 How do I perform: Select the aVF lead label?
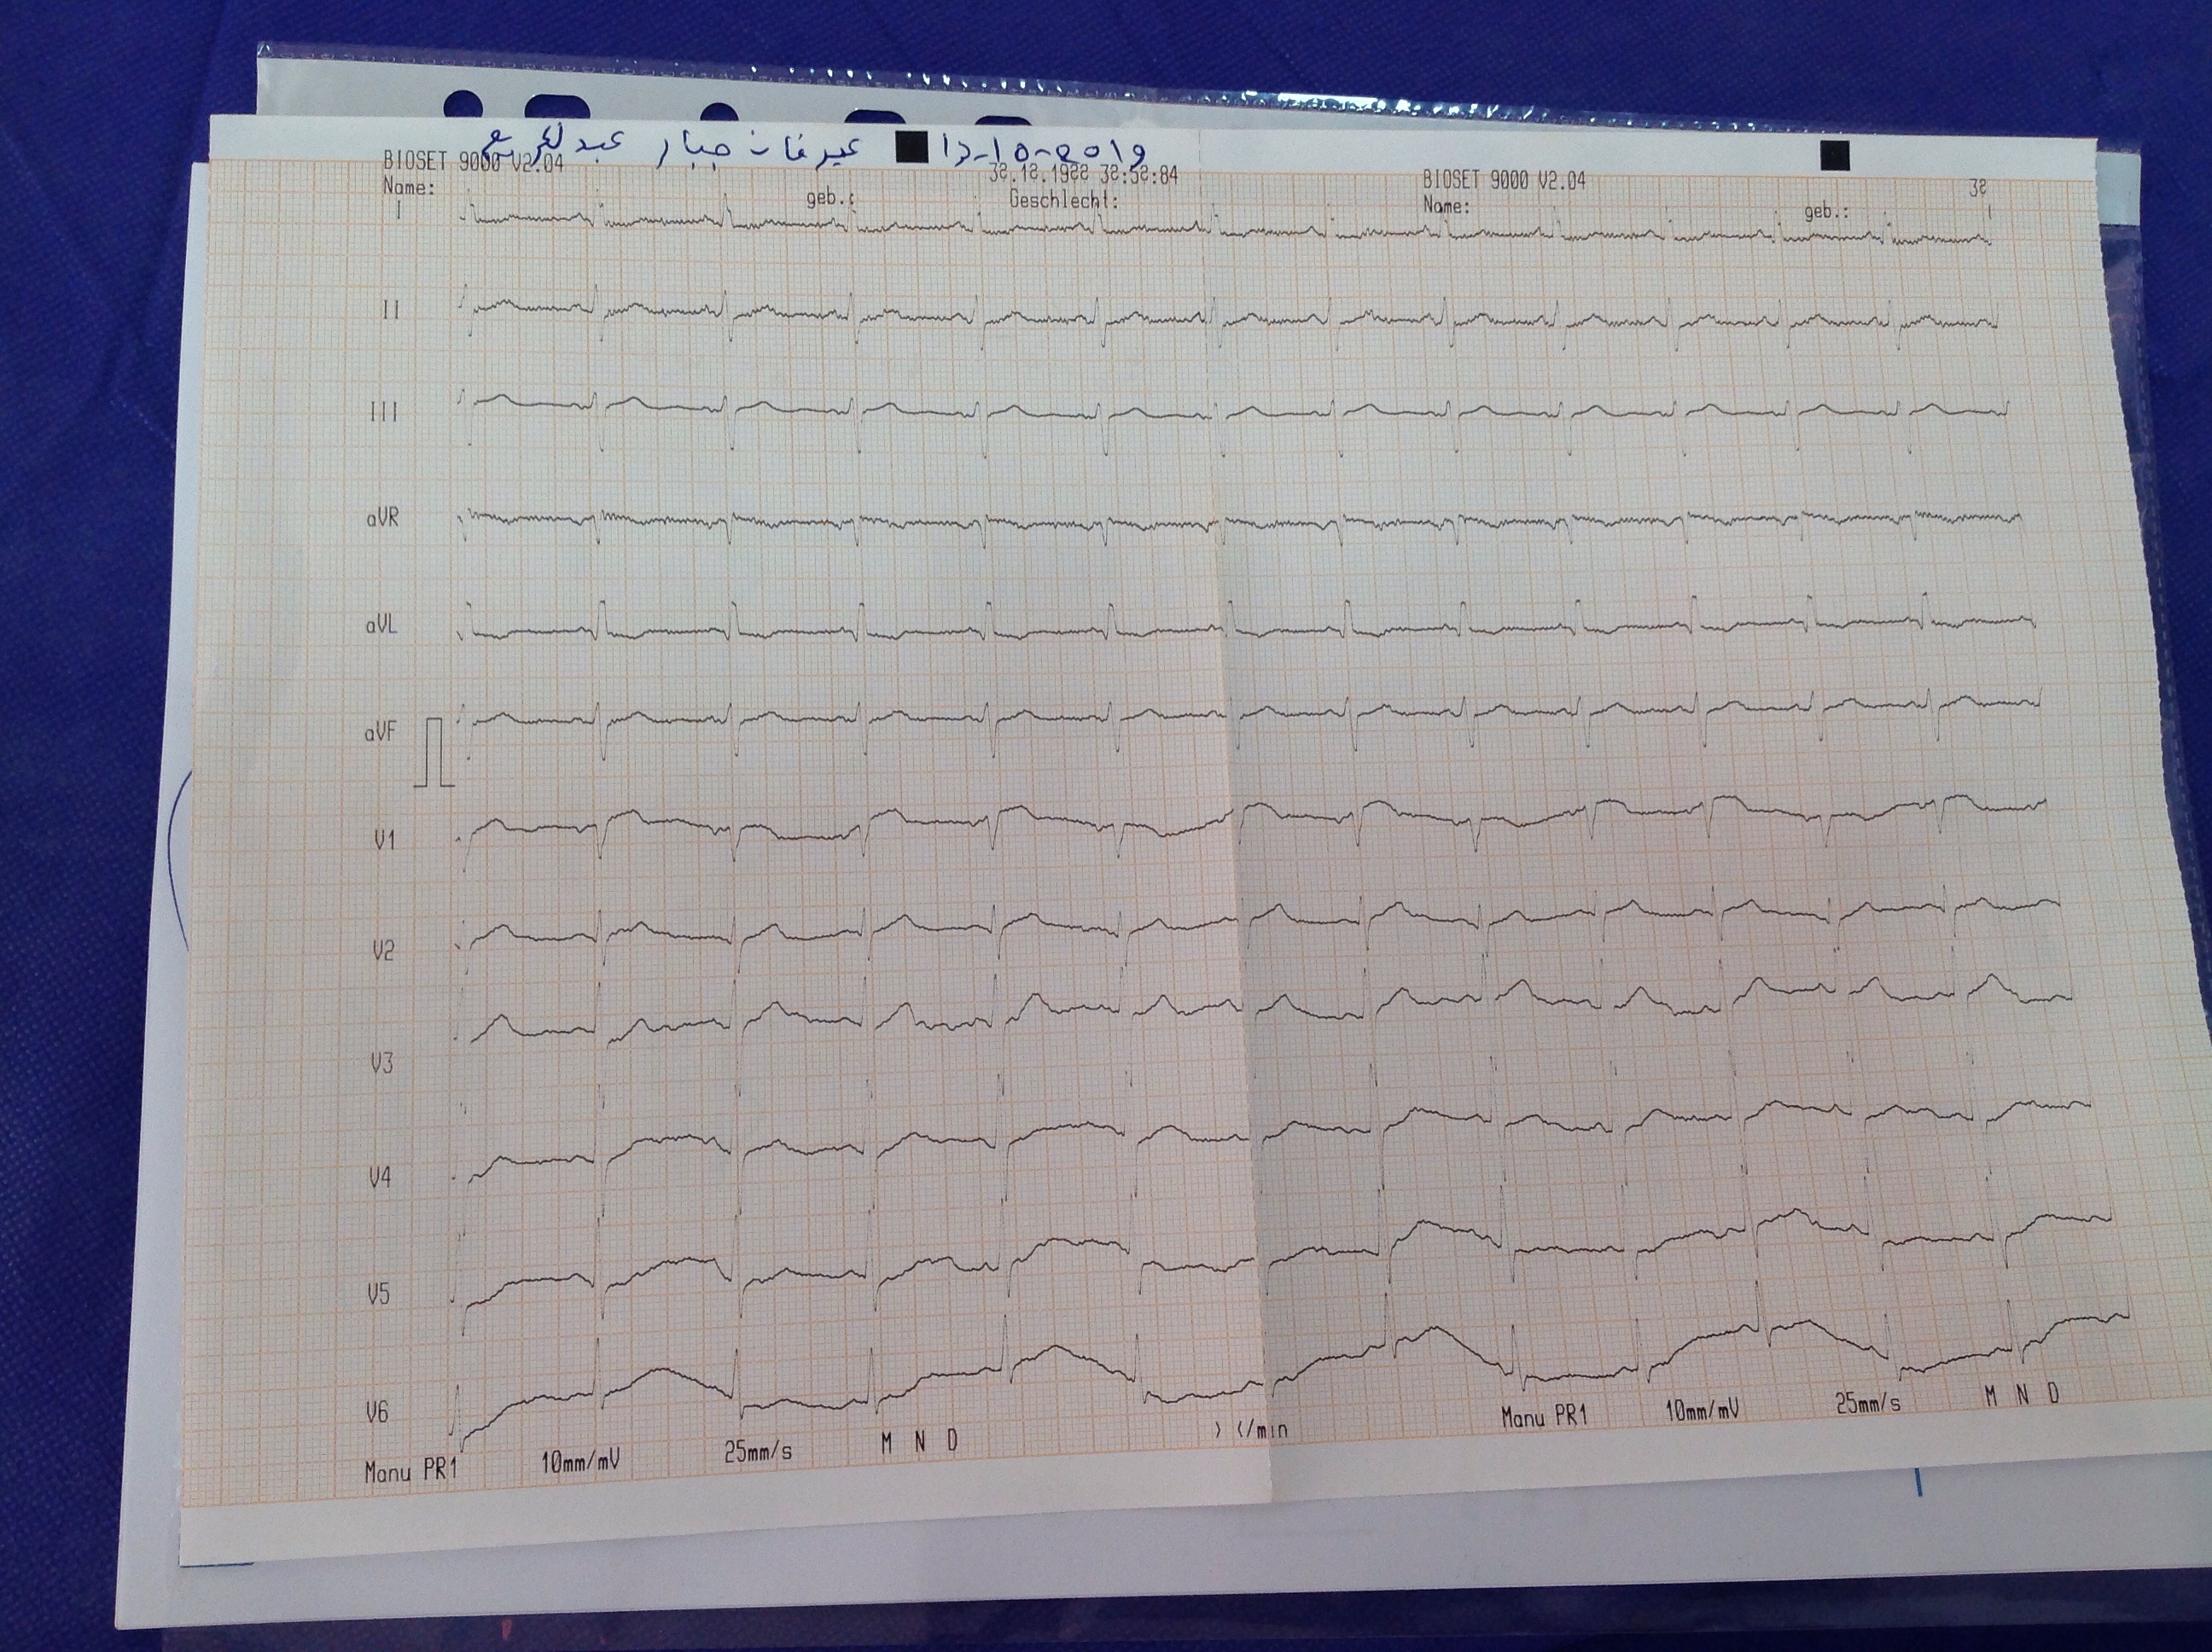pos(381,733)
